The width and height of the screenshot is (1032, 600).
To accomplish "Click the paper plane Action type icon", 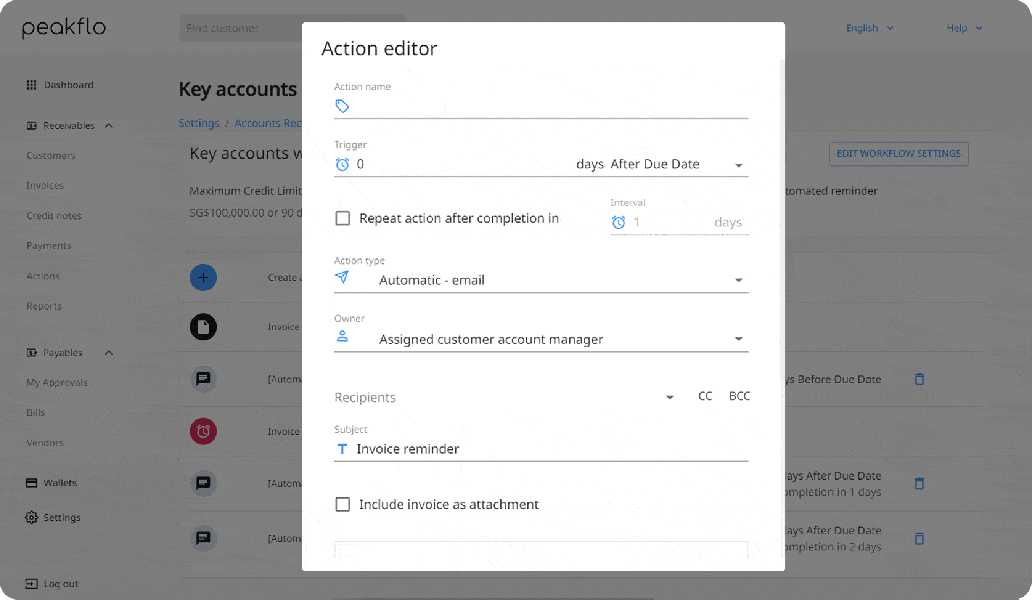I will [x=342, y=279].
